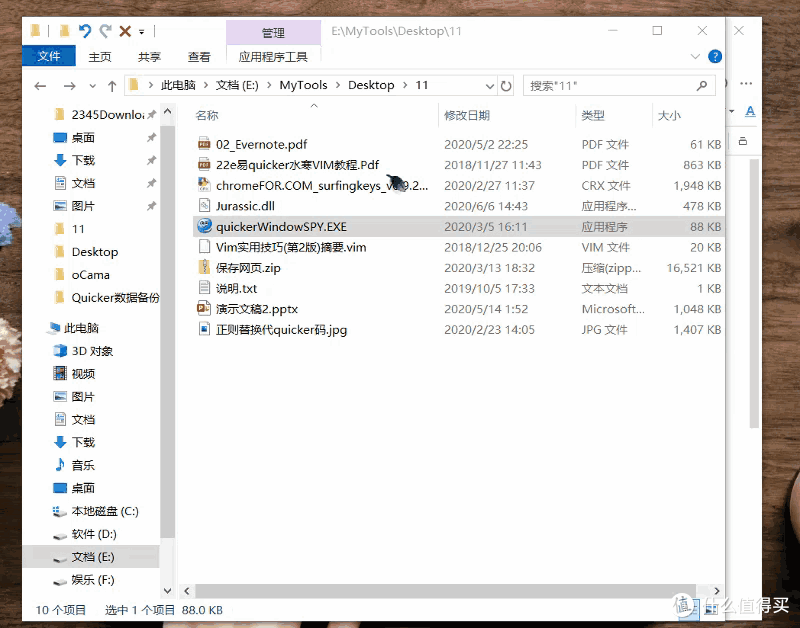The image size is (800, 628).
Task: Select the chromeFOR.COM_surfingkeys CRX file icon
Action: coord(204,185)
